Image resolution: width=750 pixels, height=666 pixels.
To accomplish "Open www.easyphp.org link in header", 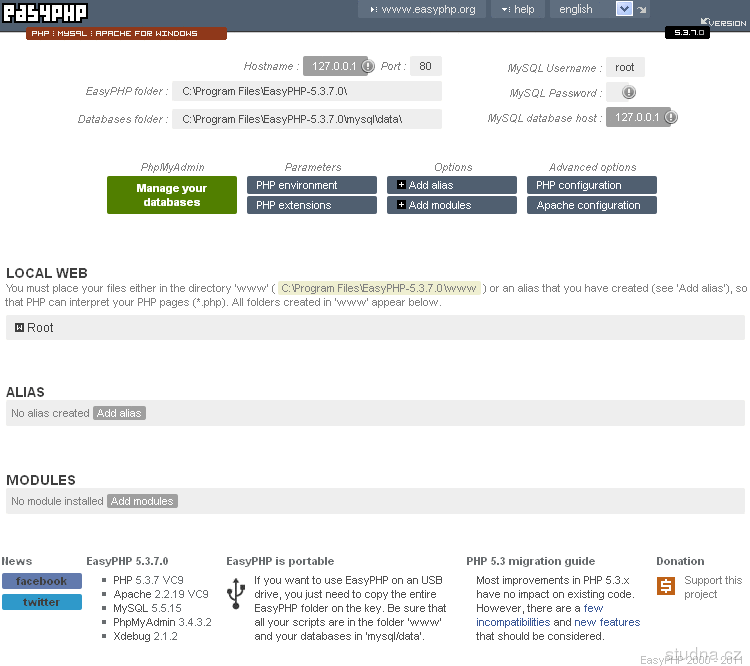I will pyautogui.click(x=422, y=10).
